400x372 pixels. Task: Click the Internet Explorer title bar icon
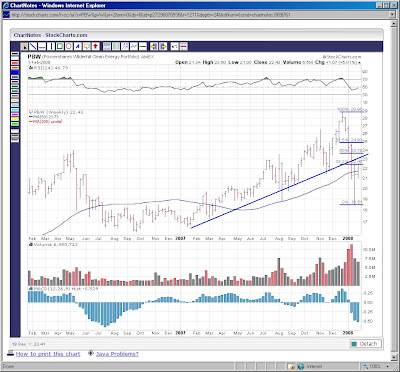click(5, 5)
